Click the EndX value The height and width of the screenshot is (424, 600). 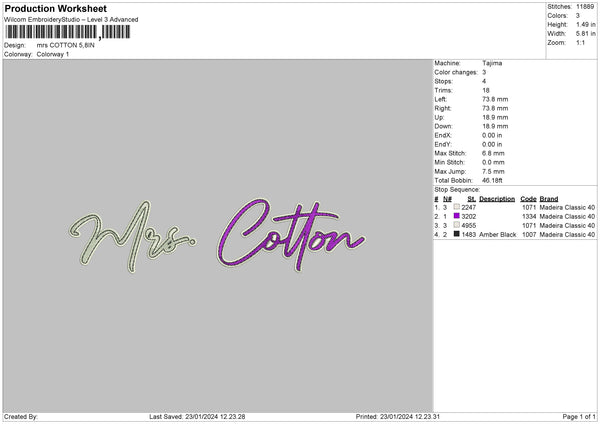(492, 135)
